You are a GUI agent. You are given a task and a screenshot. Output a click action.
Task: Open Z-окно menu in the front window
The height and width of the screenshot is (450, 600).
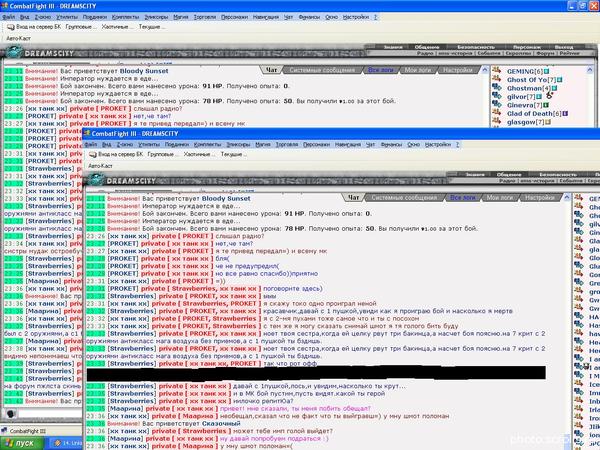(x=125, y=145)
